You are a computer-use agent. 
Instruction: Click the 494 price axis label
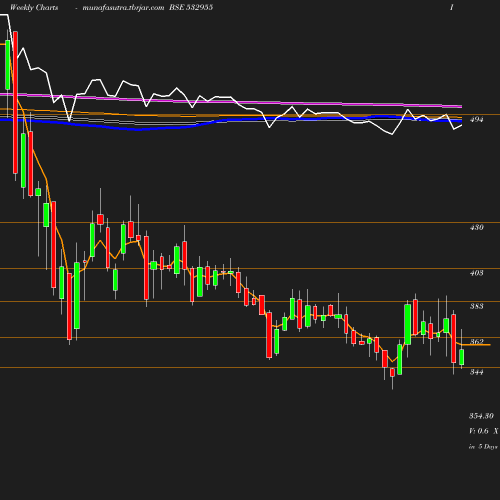point(476,119)
